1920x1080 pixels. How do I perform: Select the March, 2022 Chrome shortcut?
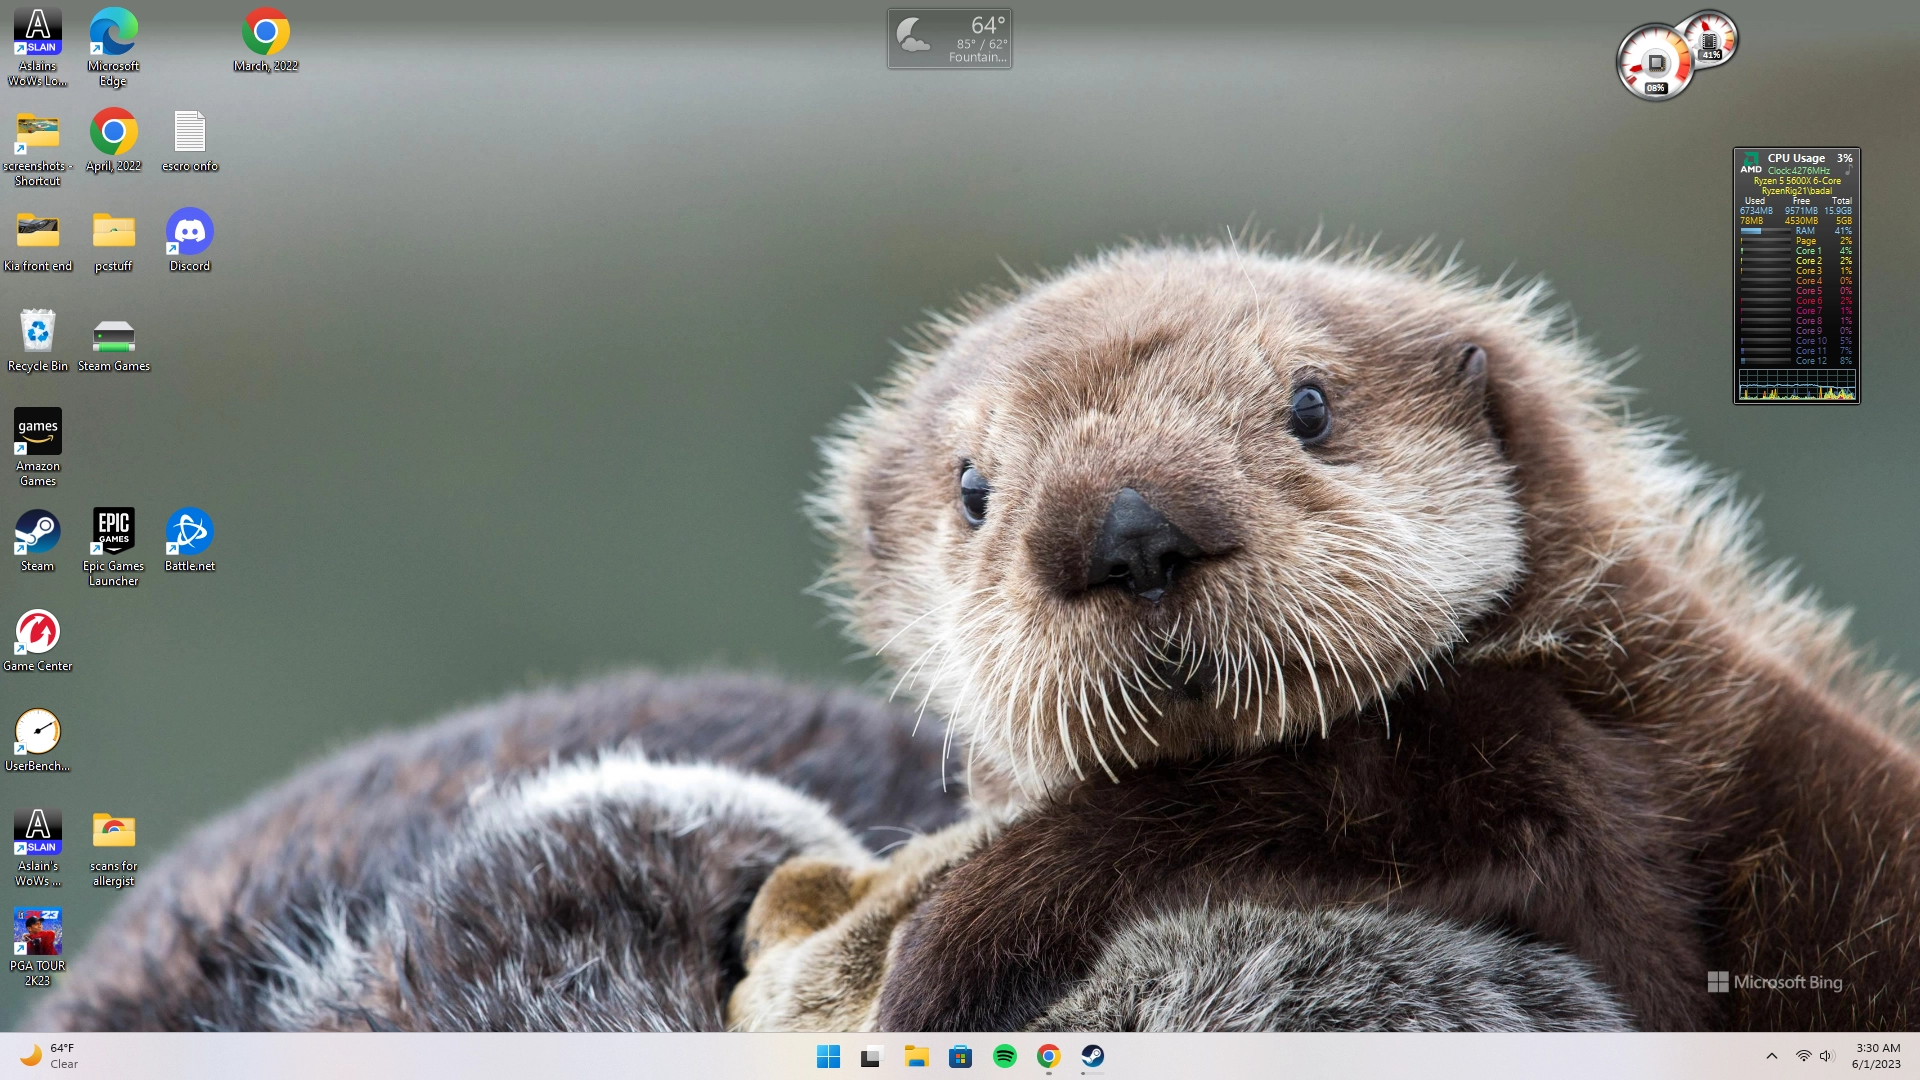[266, 41]
